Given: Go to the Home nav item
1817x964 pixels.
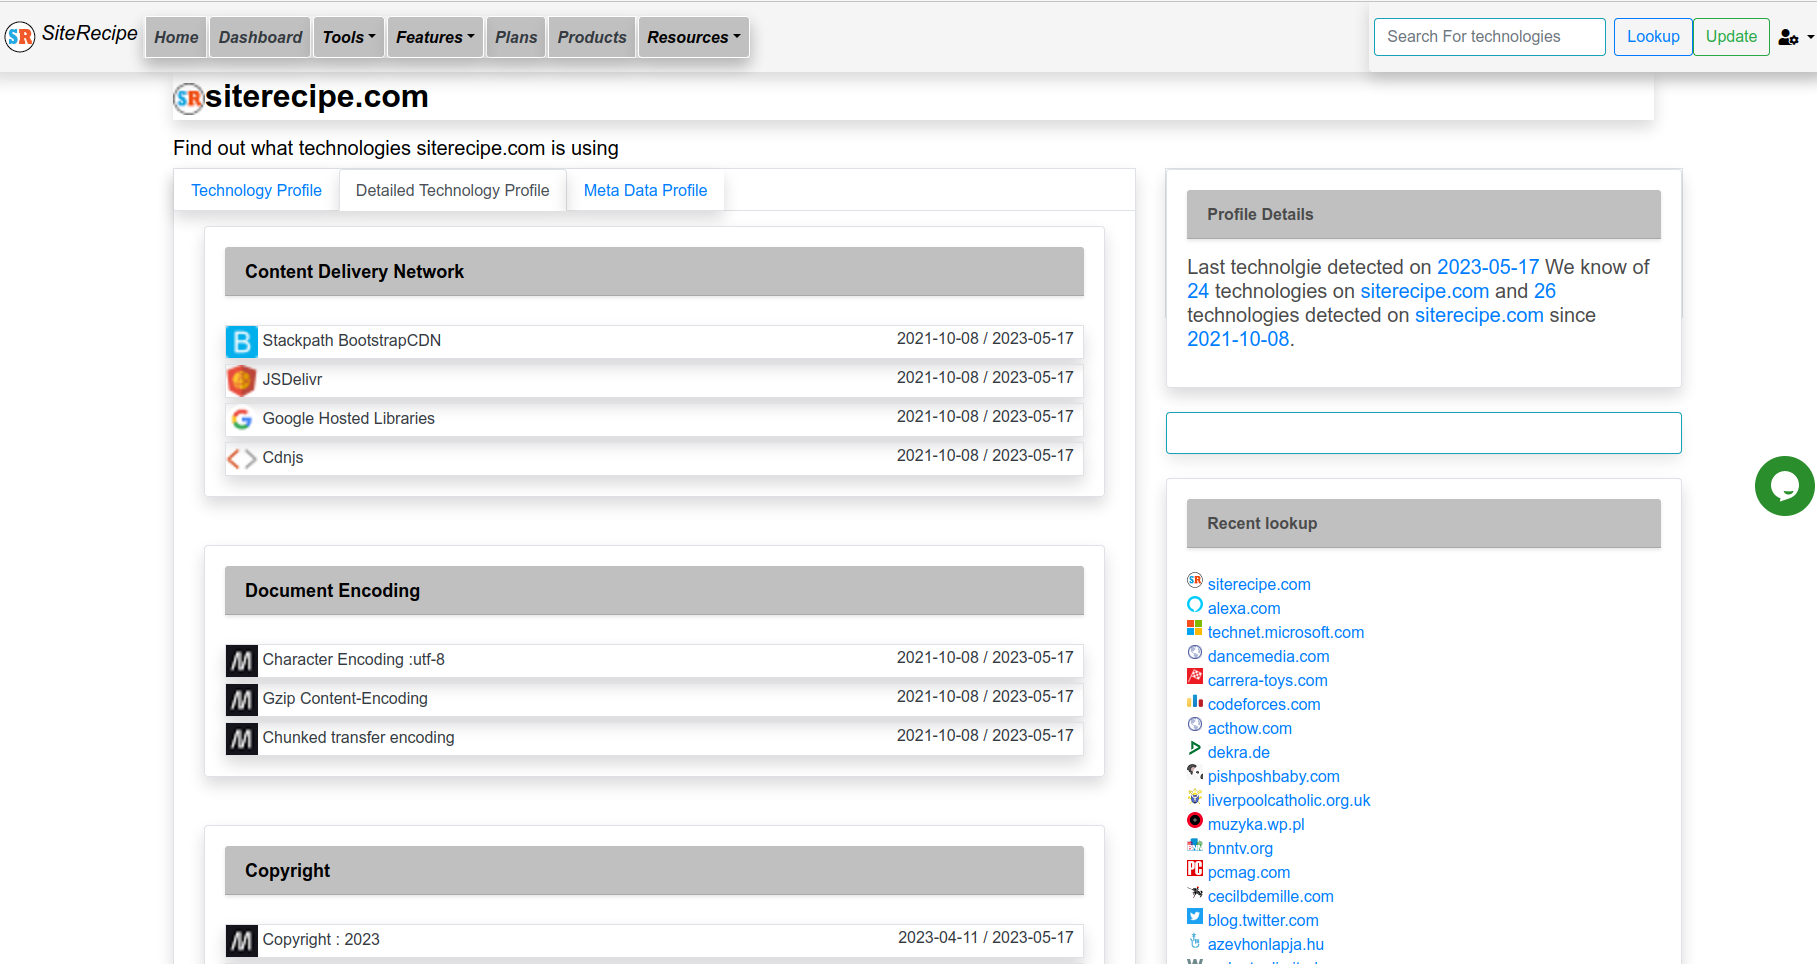Looking at the screenshot, I should (176, 37).
